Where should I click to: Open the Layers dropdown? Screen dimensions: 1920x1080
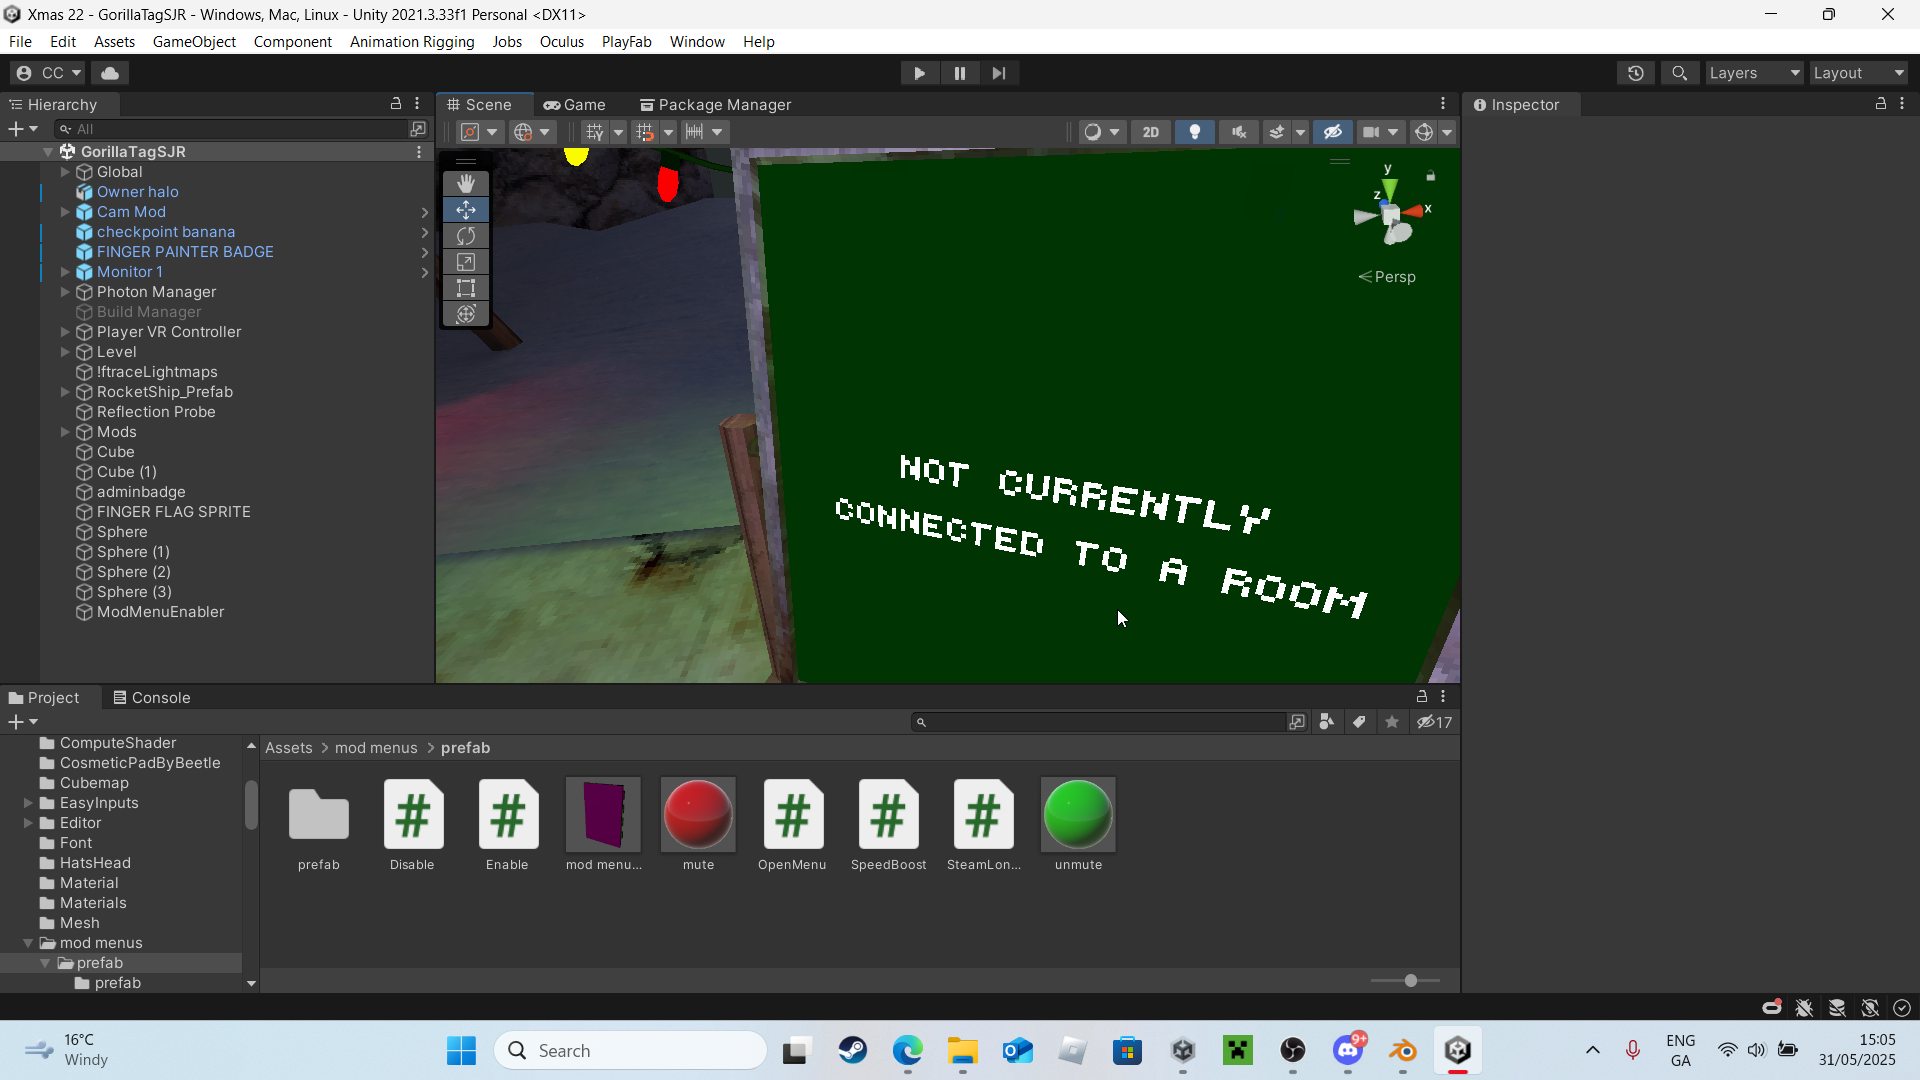point(1754,73)
